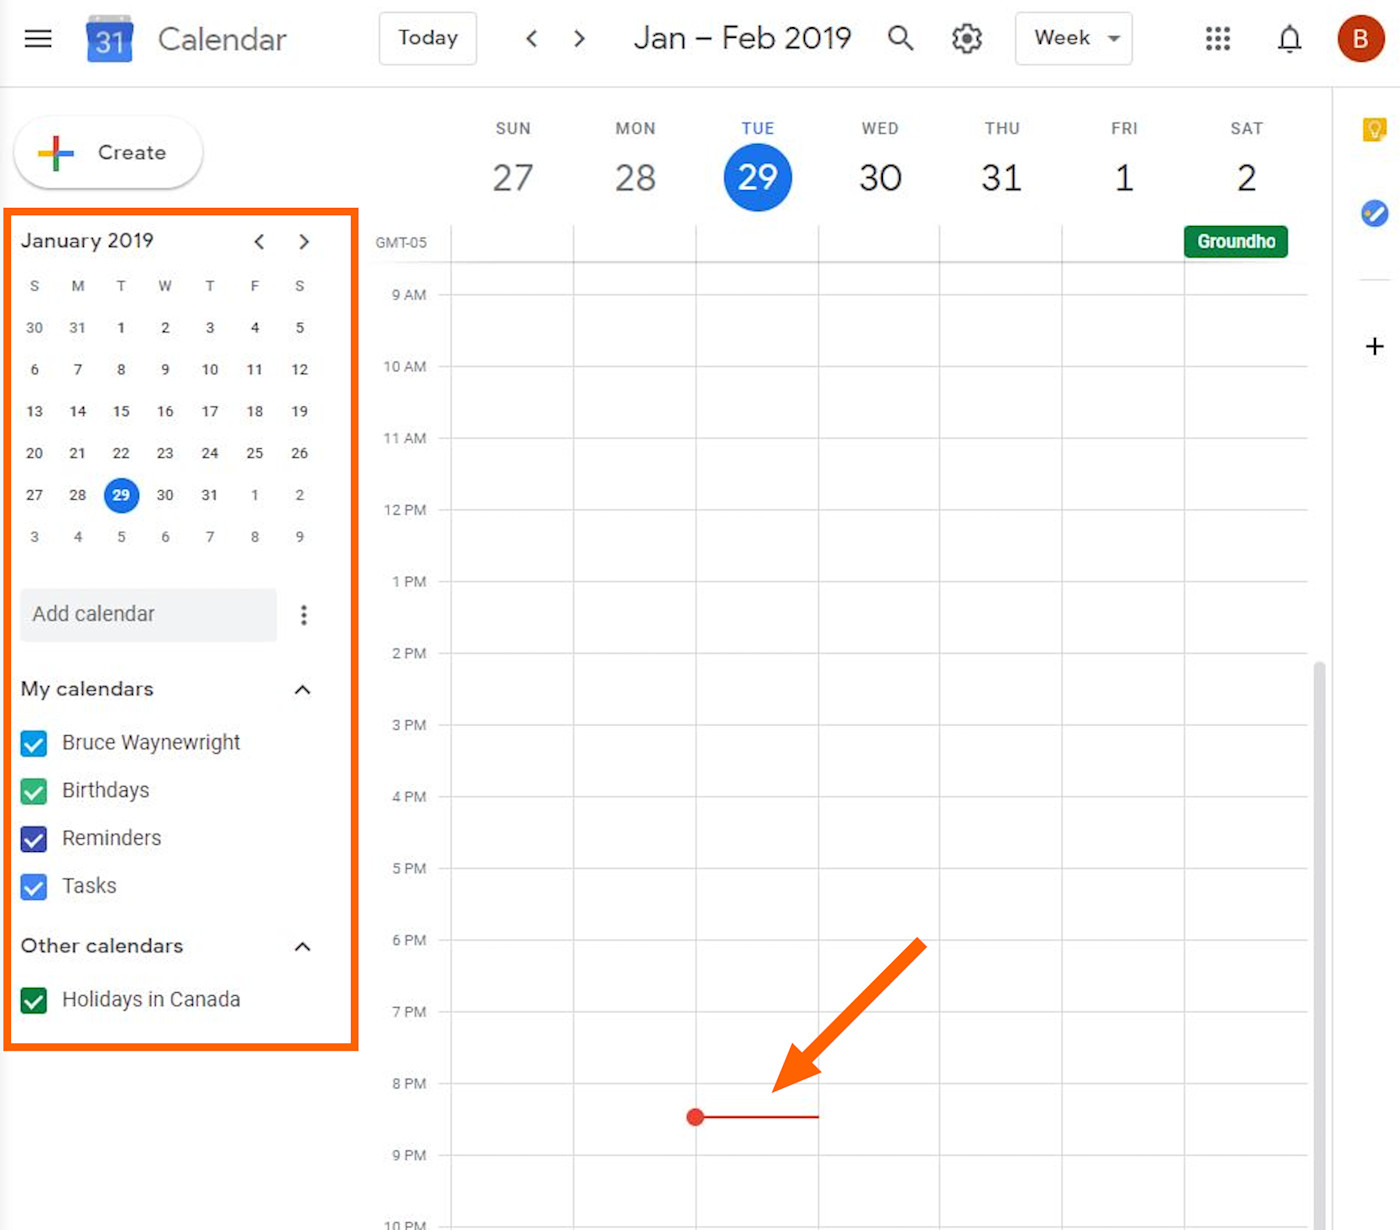
Task: Select January 15 in the mini calendar
Action: 121,411
